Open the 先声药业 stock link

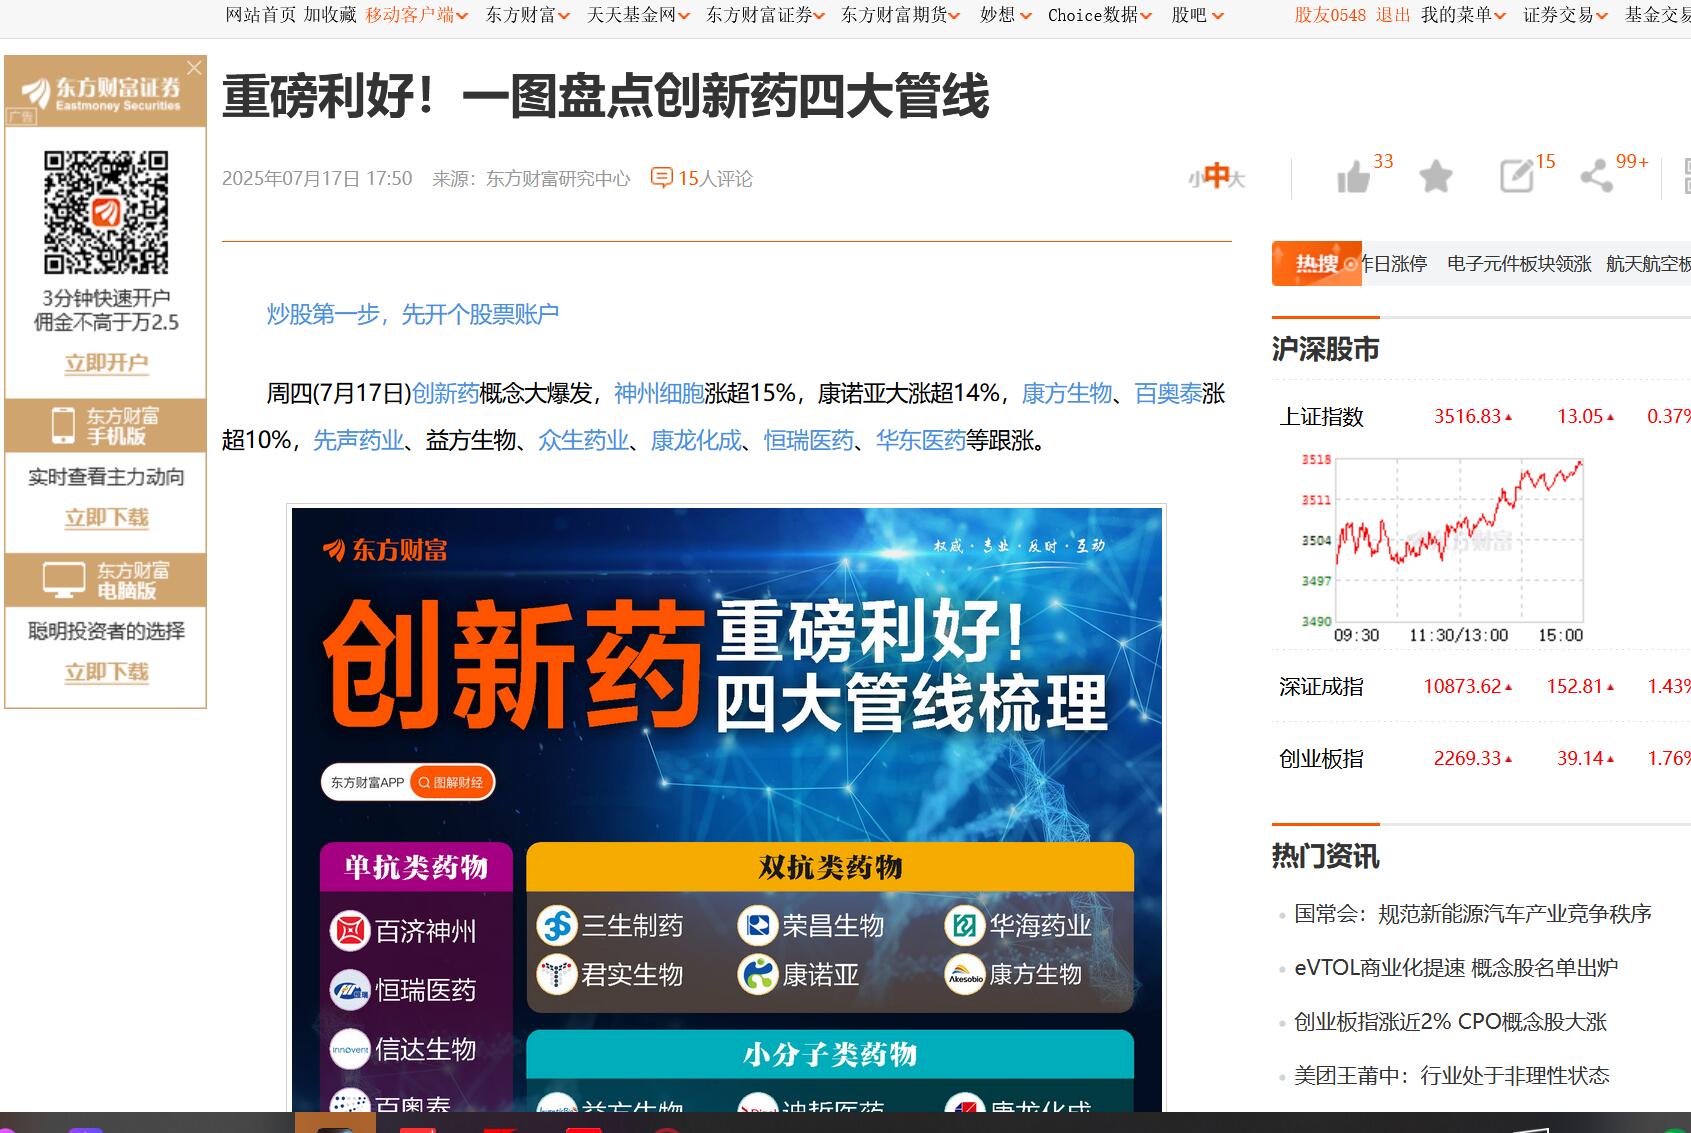[358, 440]
